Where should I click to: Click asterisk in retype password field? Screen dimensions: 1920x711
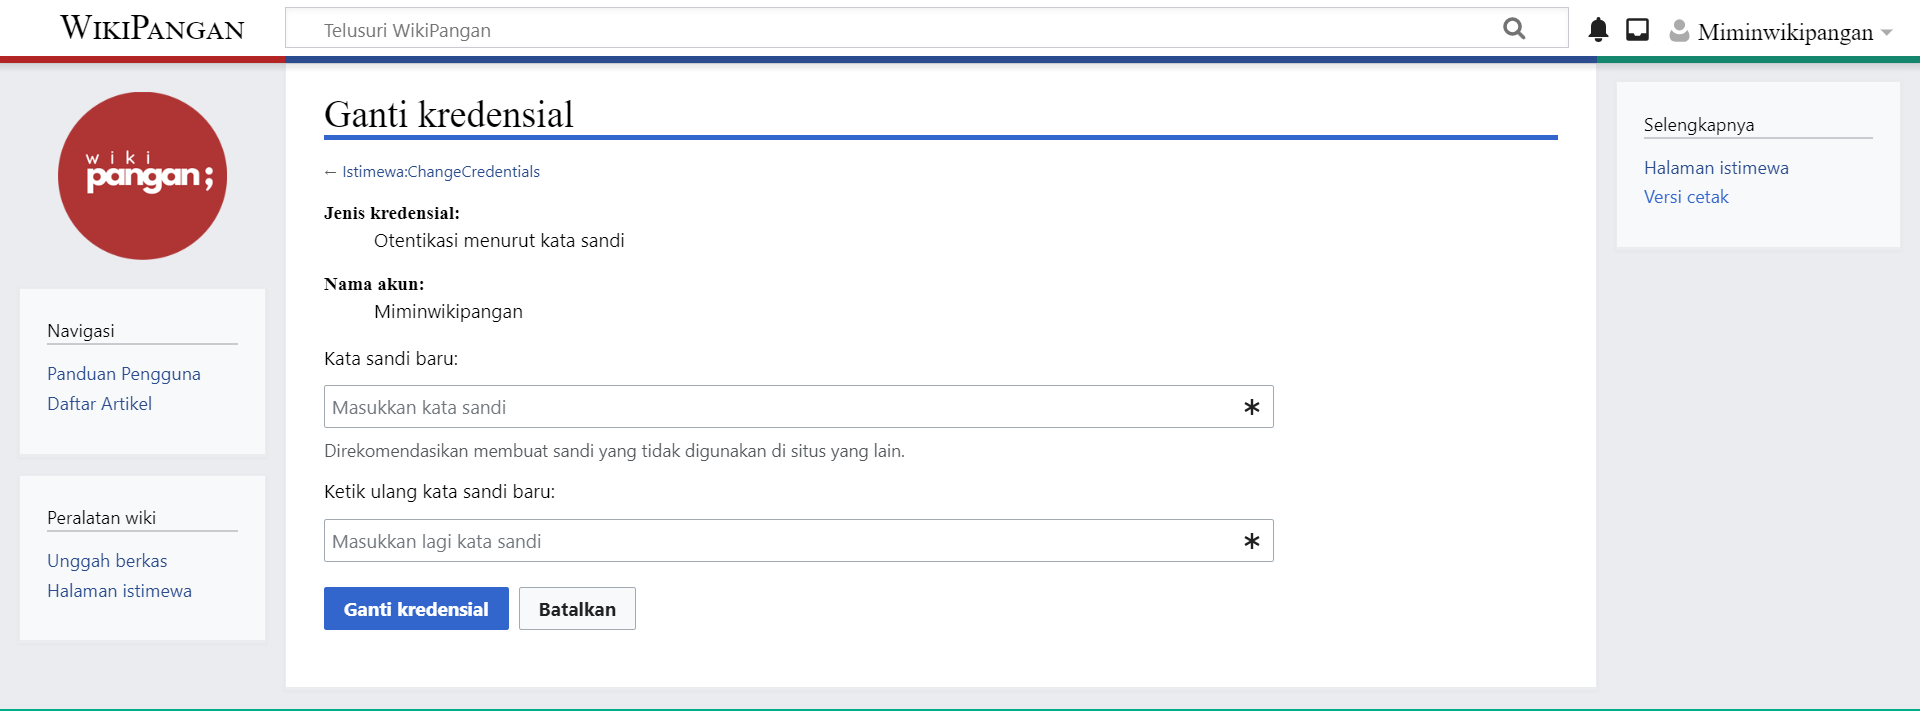tap(1251, 541)
